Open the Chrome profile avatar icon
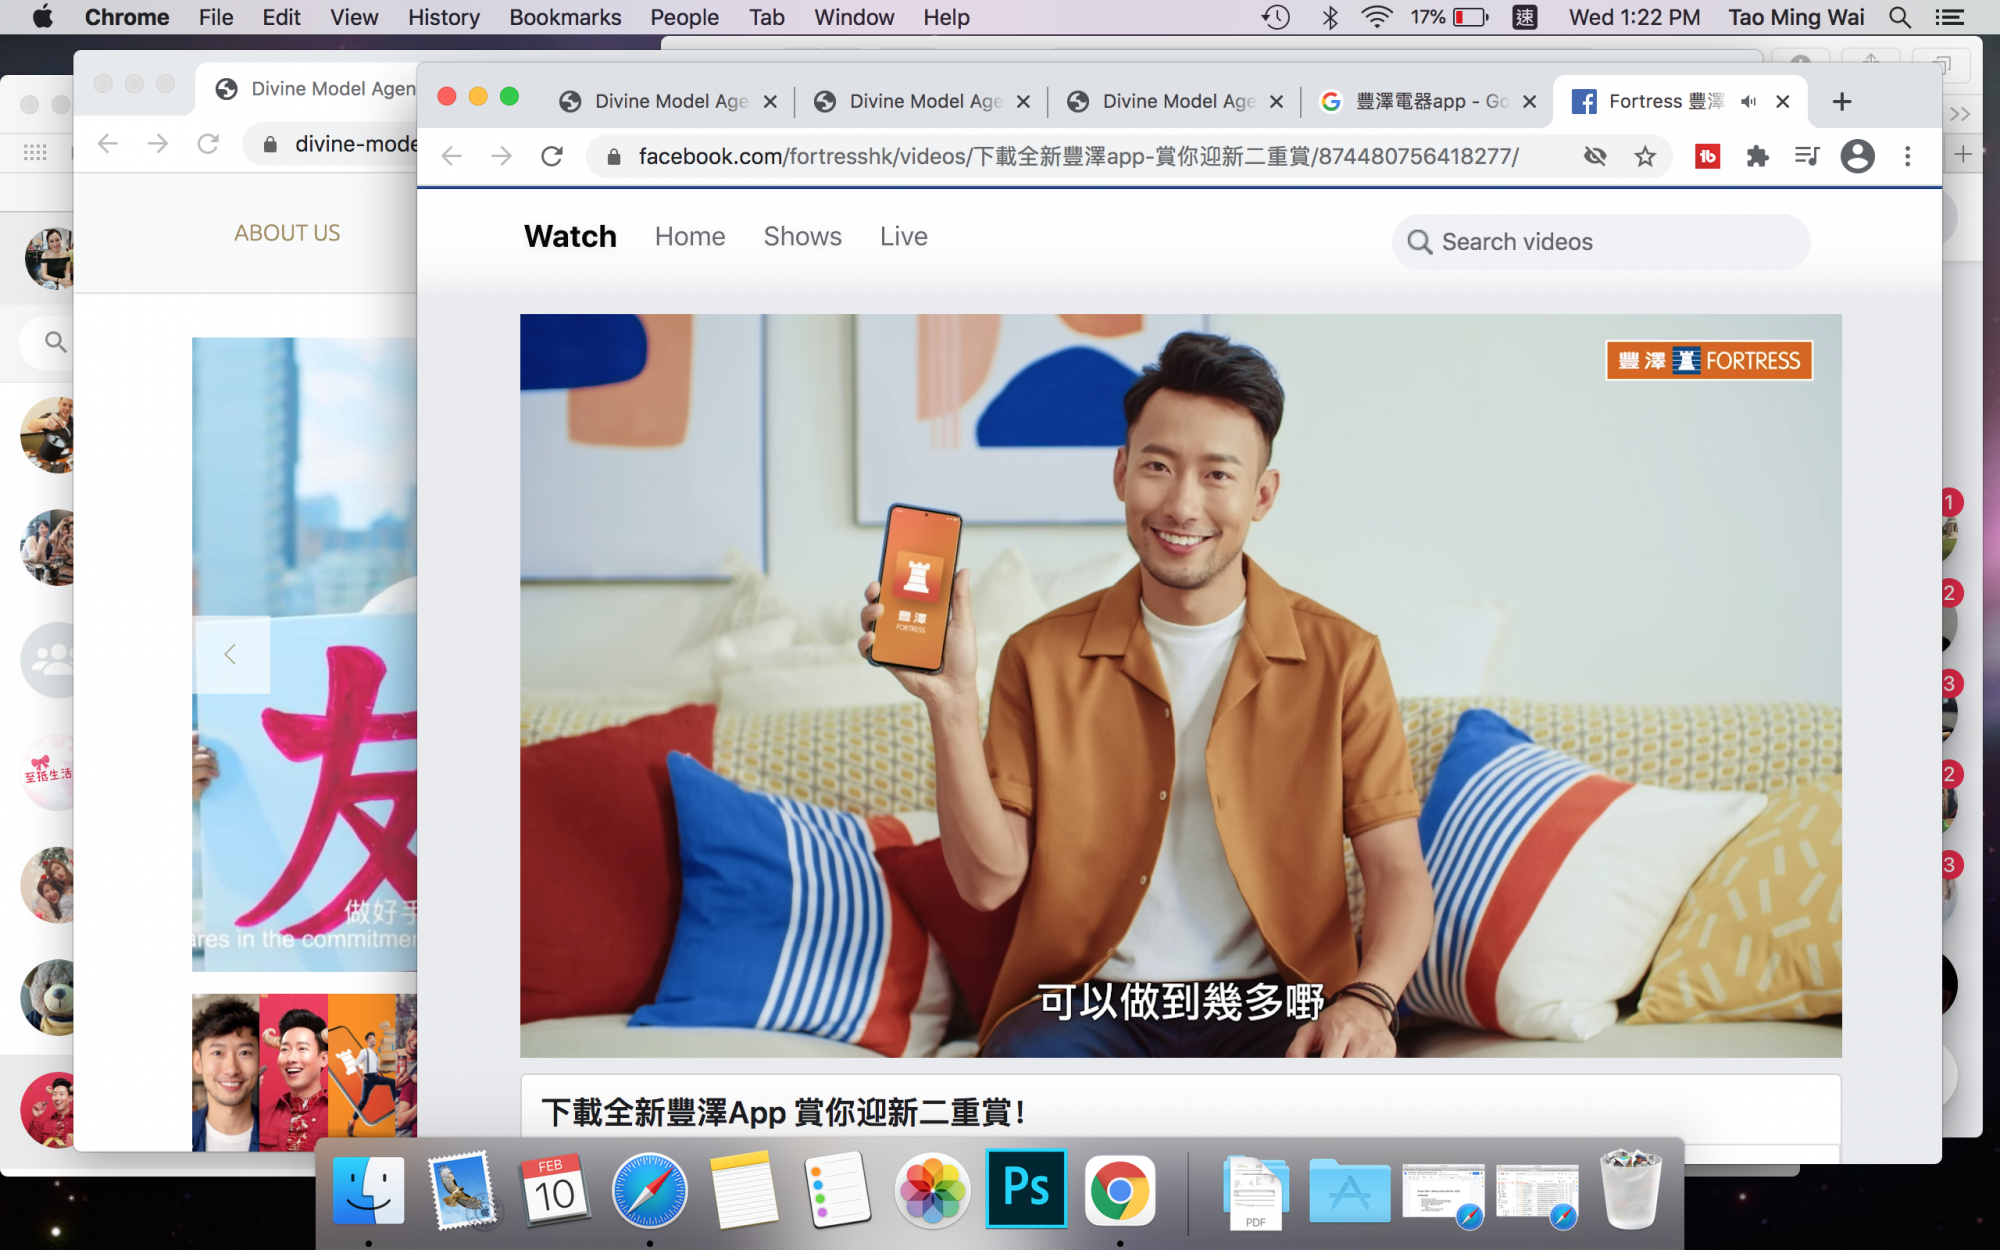The height and width of the screenshot is (1250, 2000). point(1857,156)
